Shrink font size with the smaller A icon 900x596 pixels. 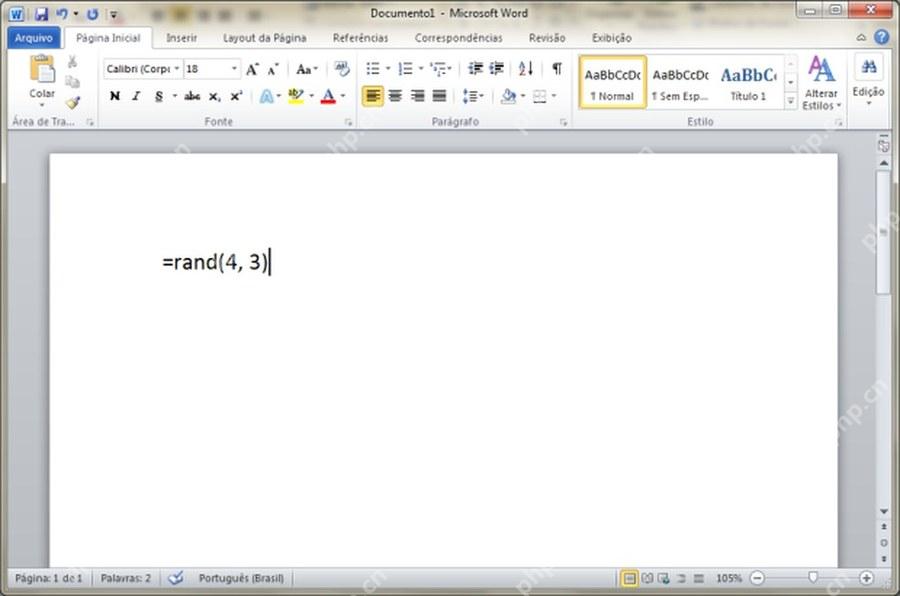[x=273, y=69]
